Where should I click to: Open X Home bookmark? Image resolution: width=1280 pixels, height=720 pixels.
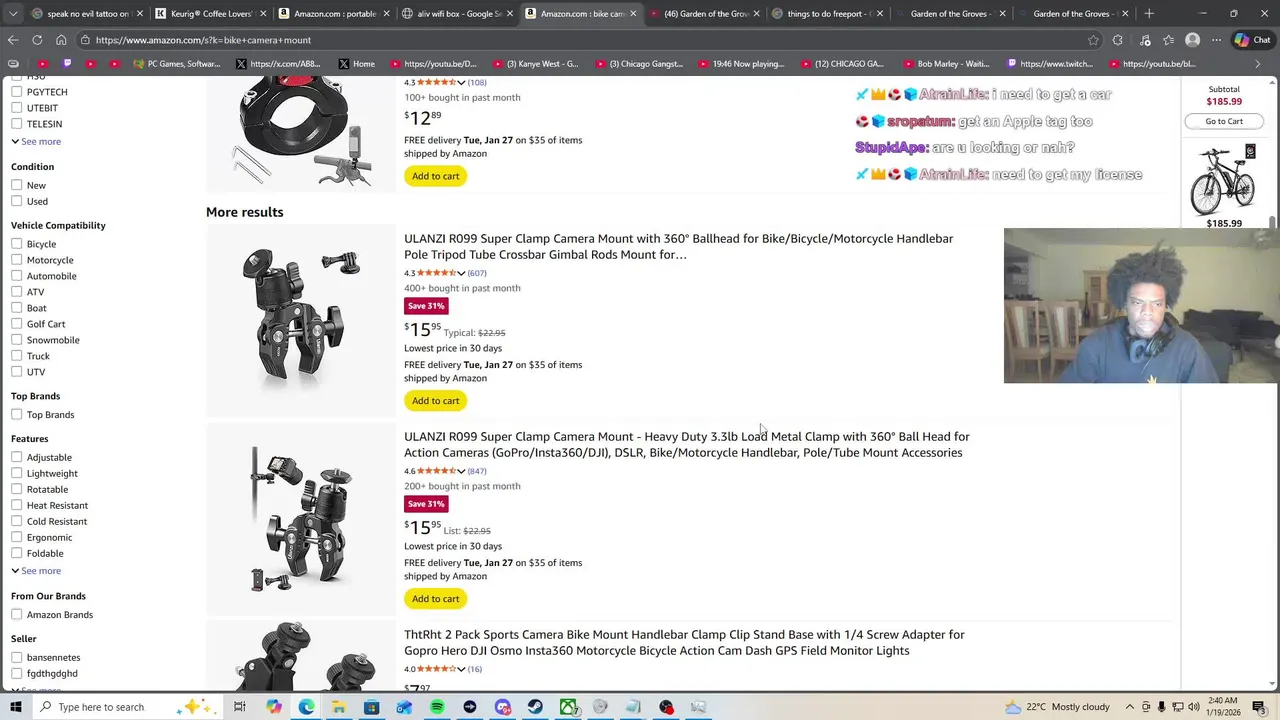click(356, 64)
